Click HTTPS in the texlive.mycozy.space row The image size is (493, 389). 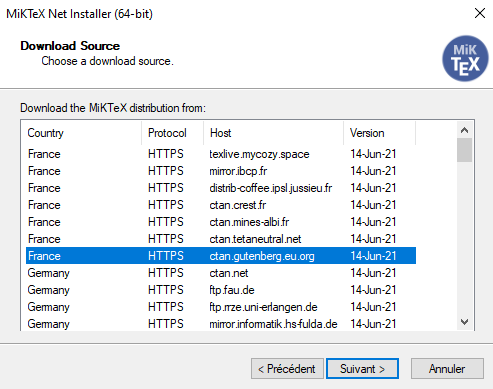166,154
